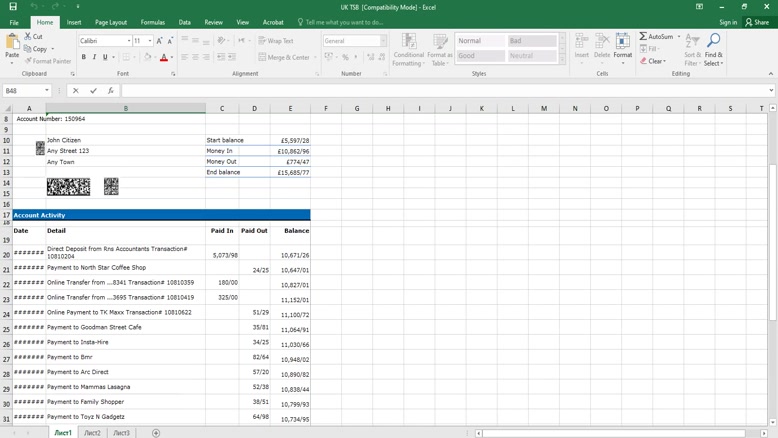This screenshot has width=778, height=438.
Task: Click the Sign in link
Action: 727,22
